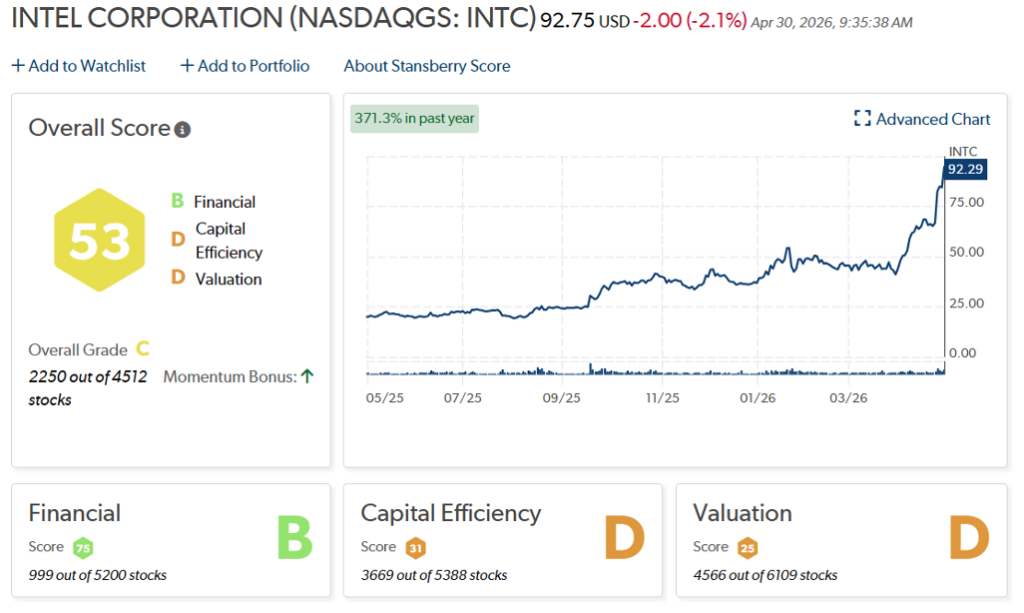Click the Financial score 75 hexagon badge
This screenshot has height=613, width=1024.
coord(83,548)
